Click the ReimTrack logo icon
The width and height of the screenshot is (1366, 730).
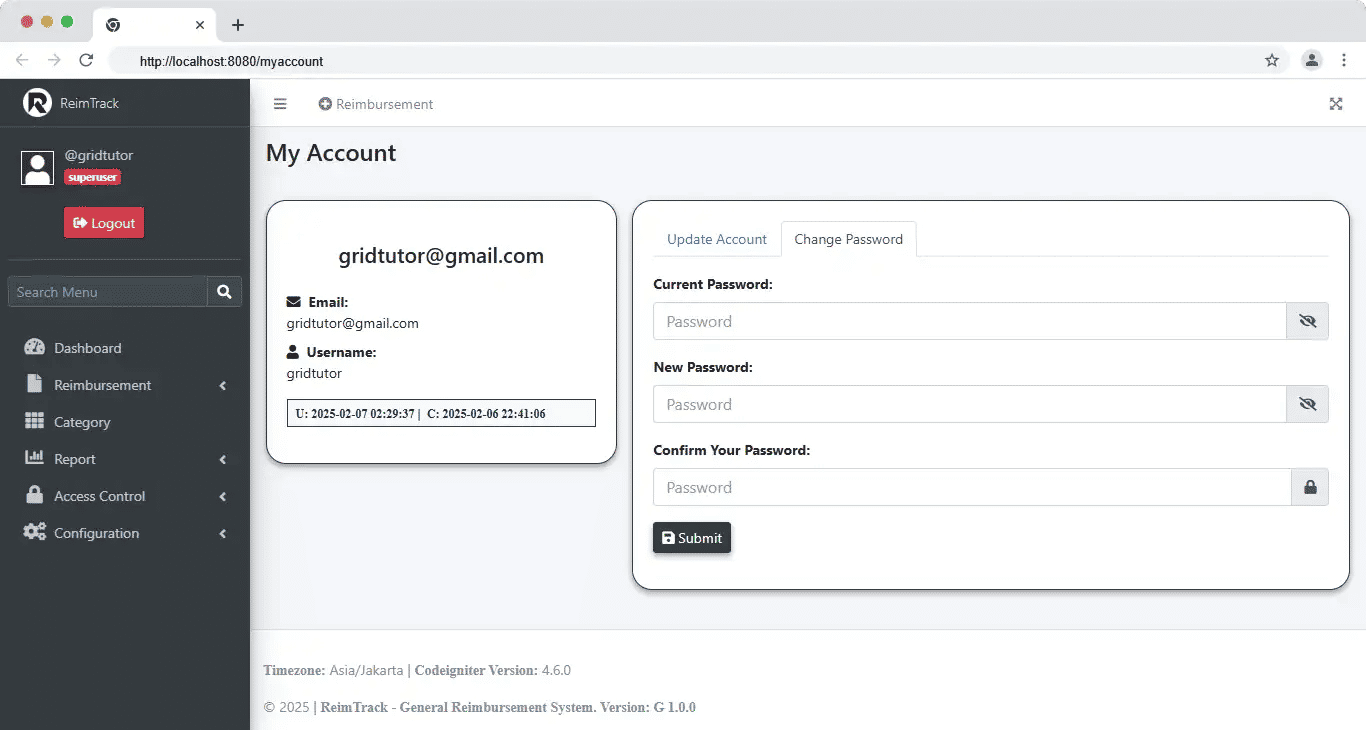(37, 103)
